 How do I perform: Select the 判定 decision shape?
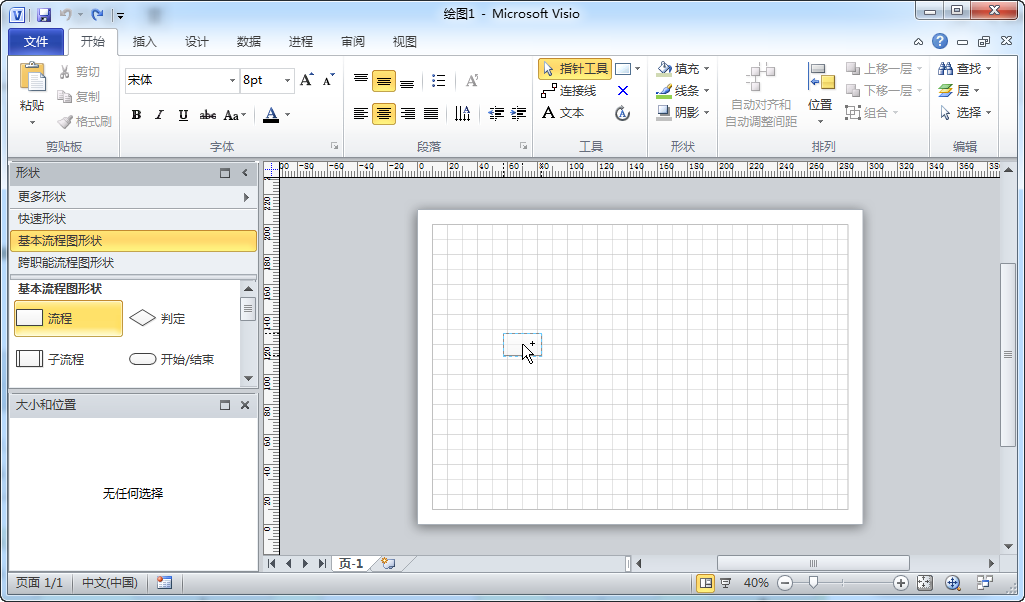pyautogui.click(x=158, y=319)
